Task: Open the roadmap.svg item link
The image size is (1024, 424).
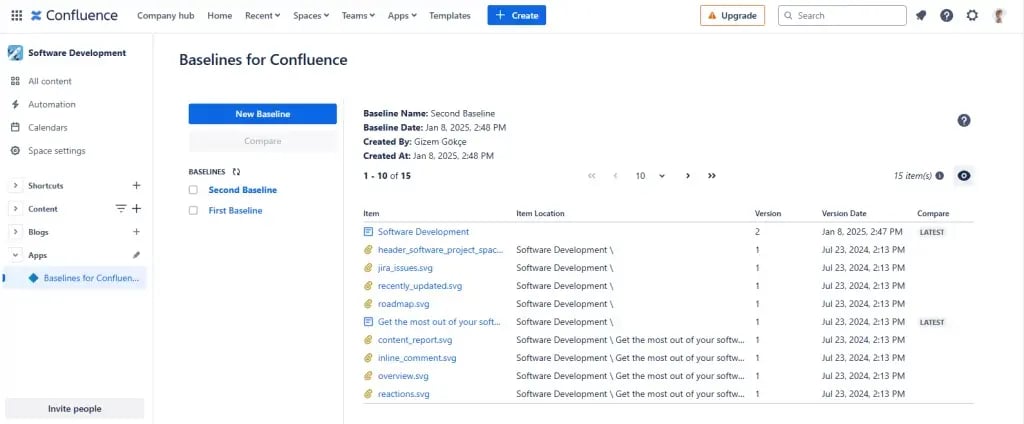Action: 403,304
